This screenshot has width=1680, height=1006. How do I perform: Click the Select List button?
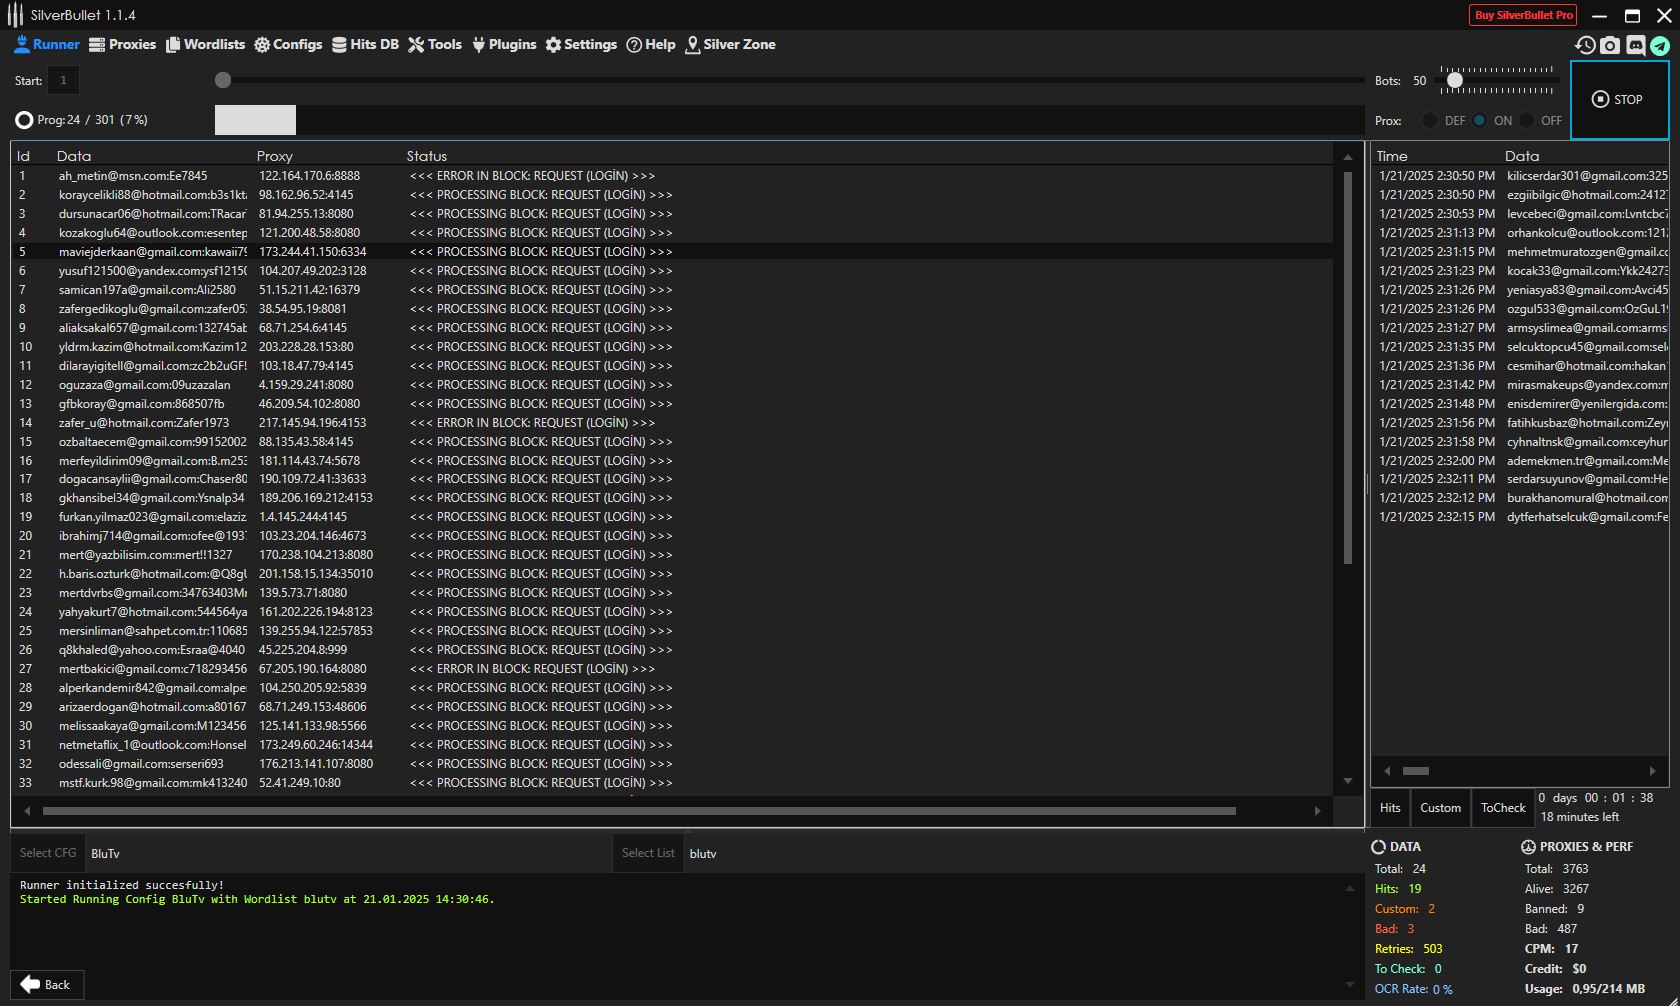(x=648, y=853)
